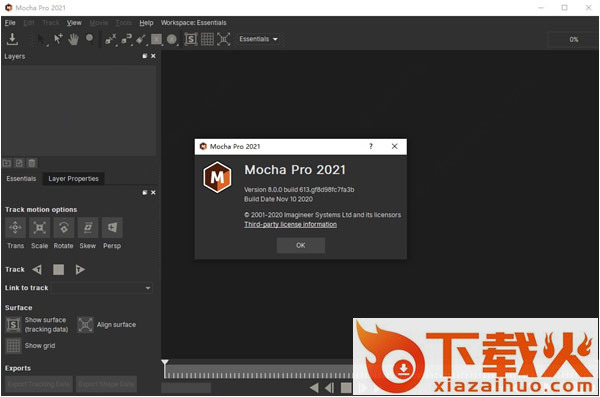
Task: Toggle Rotate motion tracking option
Action: pos(64,228)
